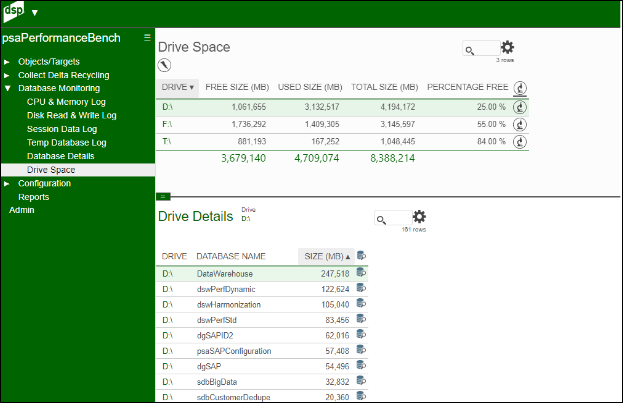Click microscope icon for D:\ drive row
This screenshot has height=403, width=623.
click(x=520, y=107)
